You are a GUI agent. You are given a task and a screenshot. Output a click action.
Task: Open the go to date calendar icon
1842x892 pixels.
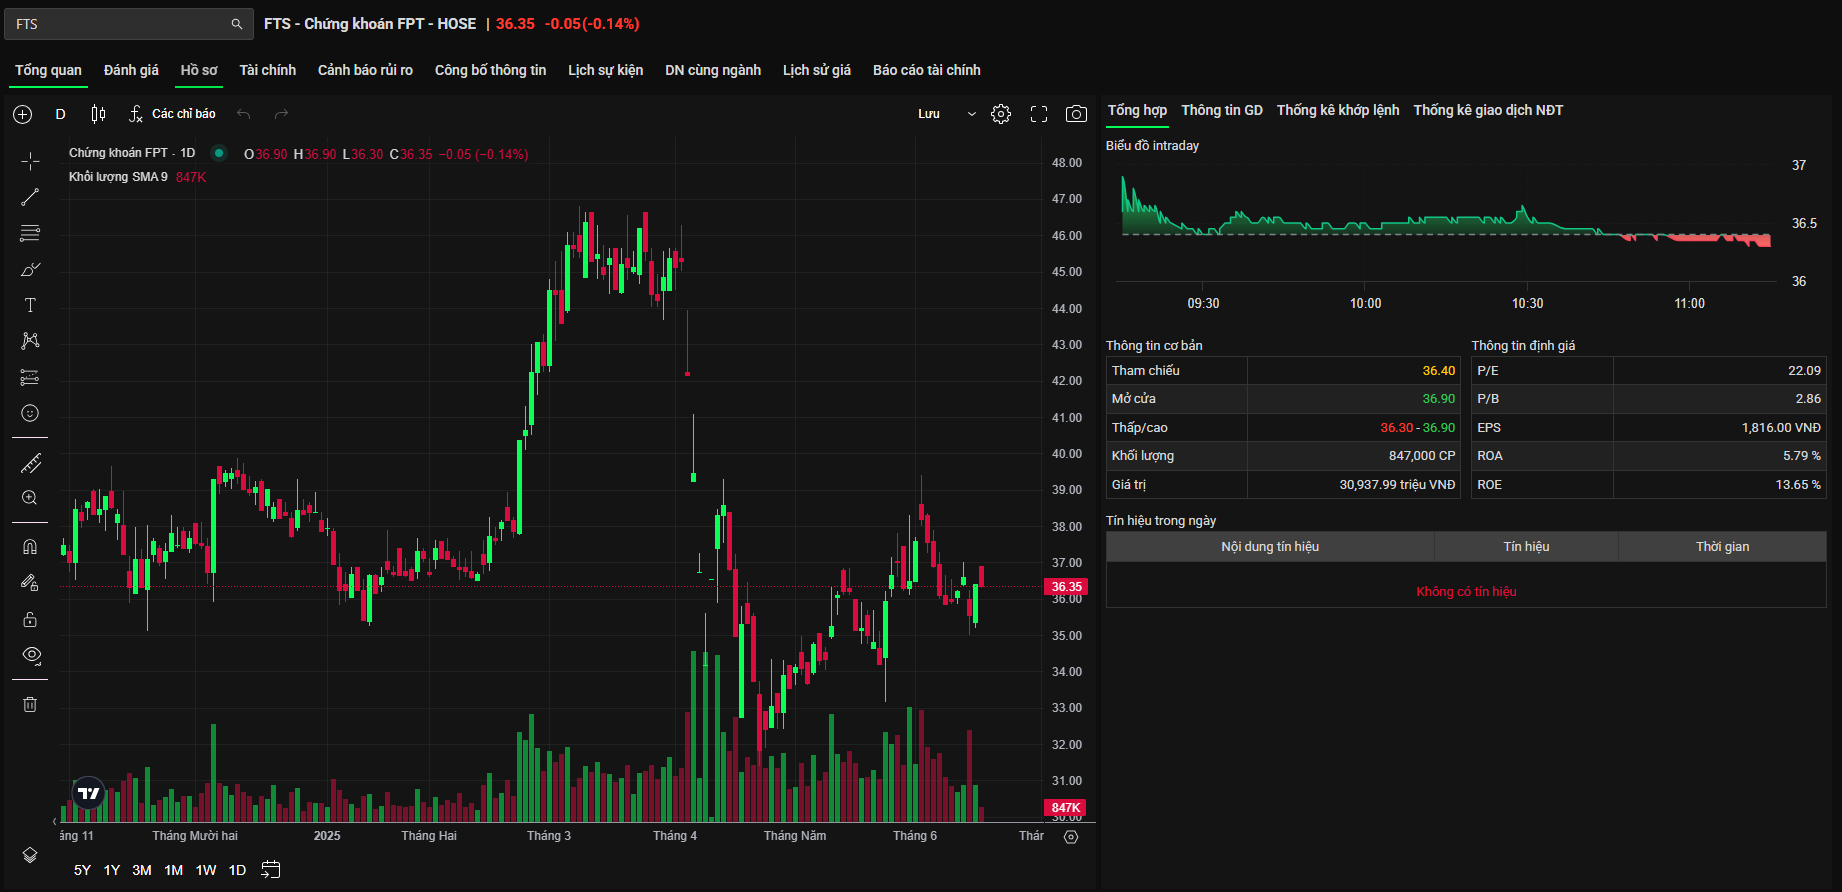270,870
